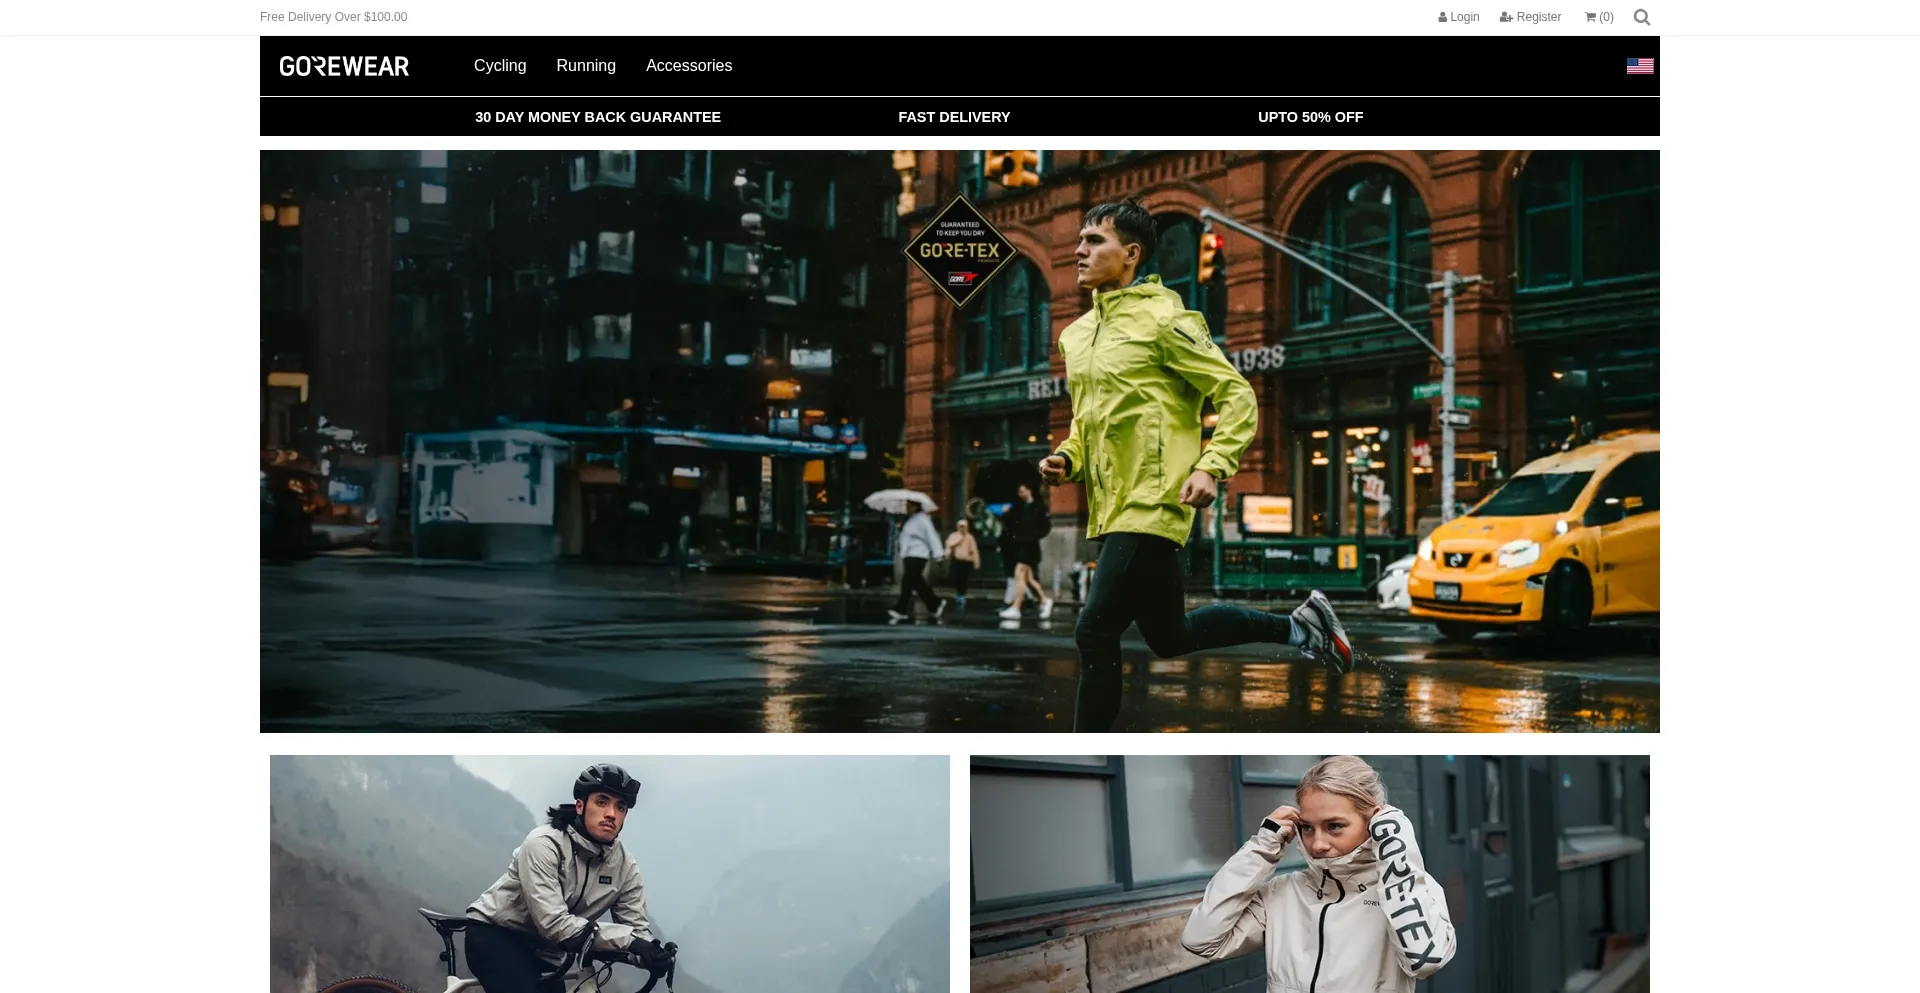
Task: Open the cyclist in gray jacket image
Action: [610, 874]
